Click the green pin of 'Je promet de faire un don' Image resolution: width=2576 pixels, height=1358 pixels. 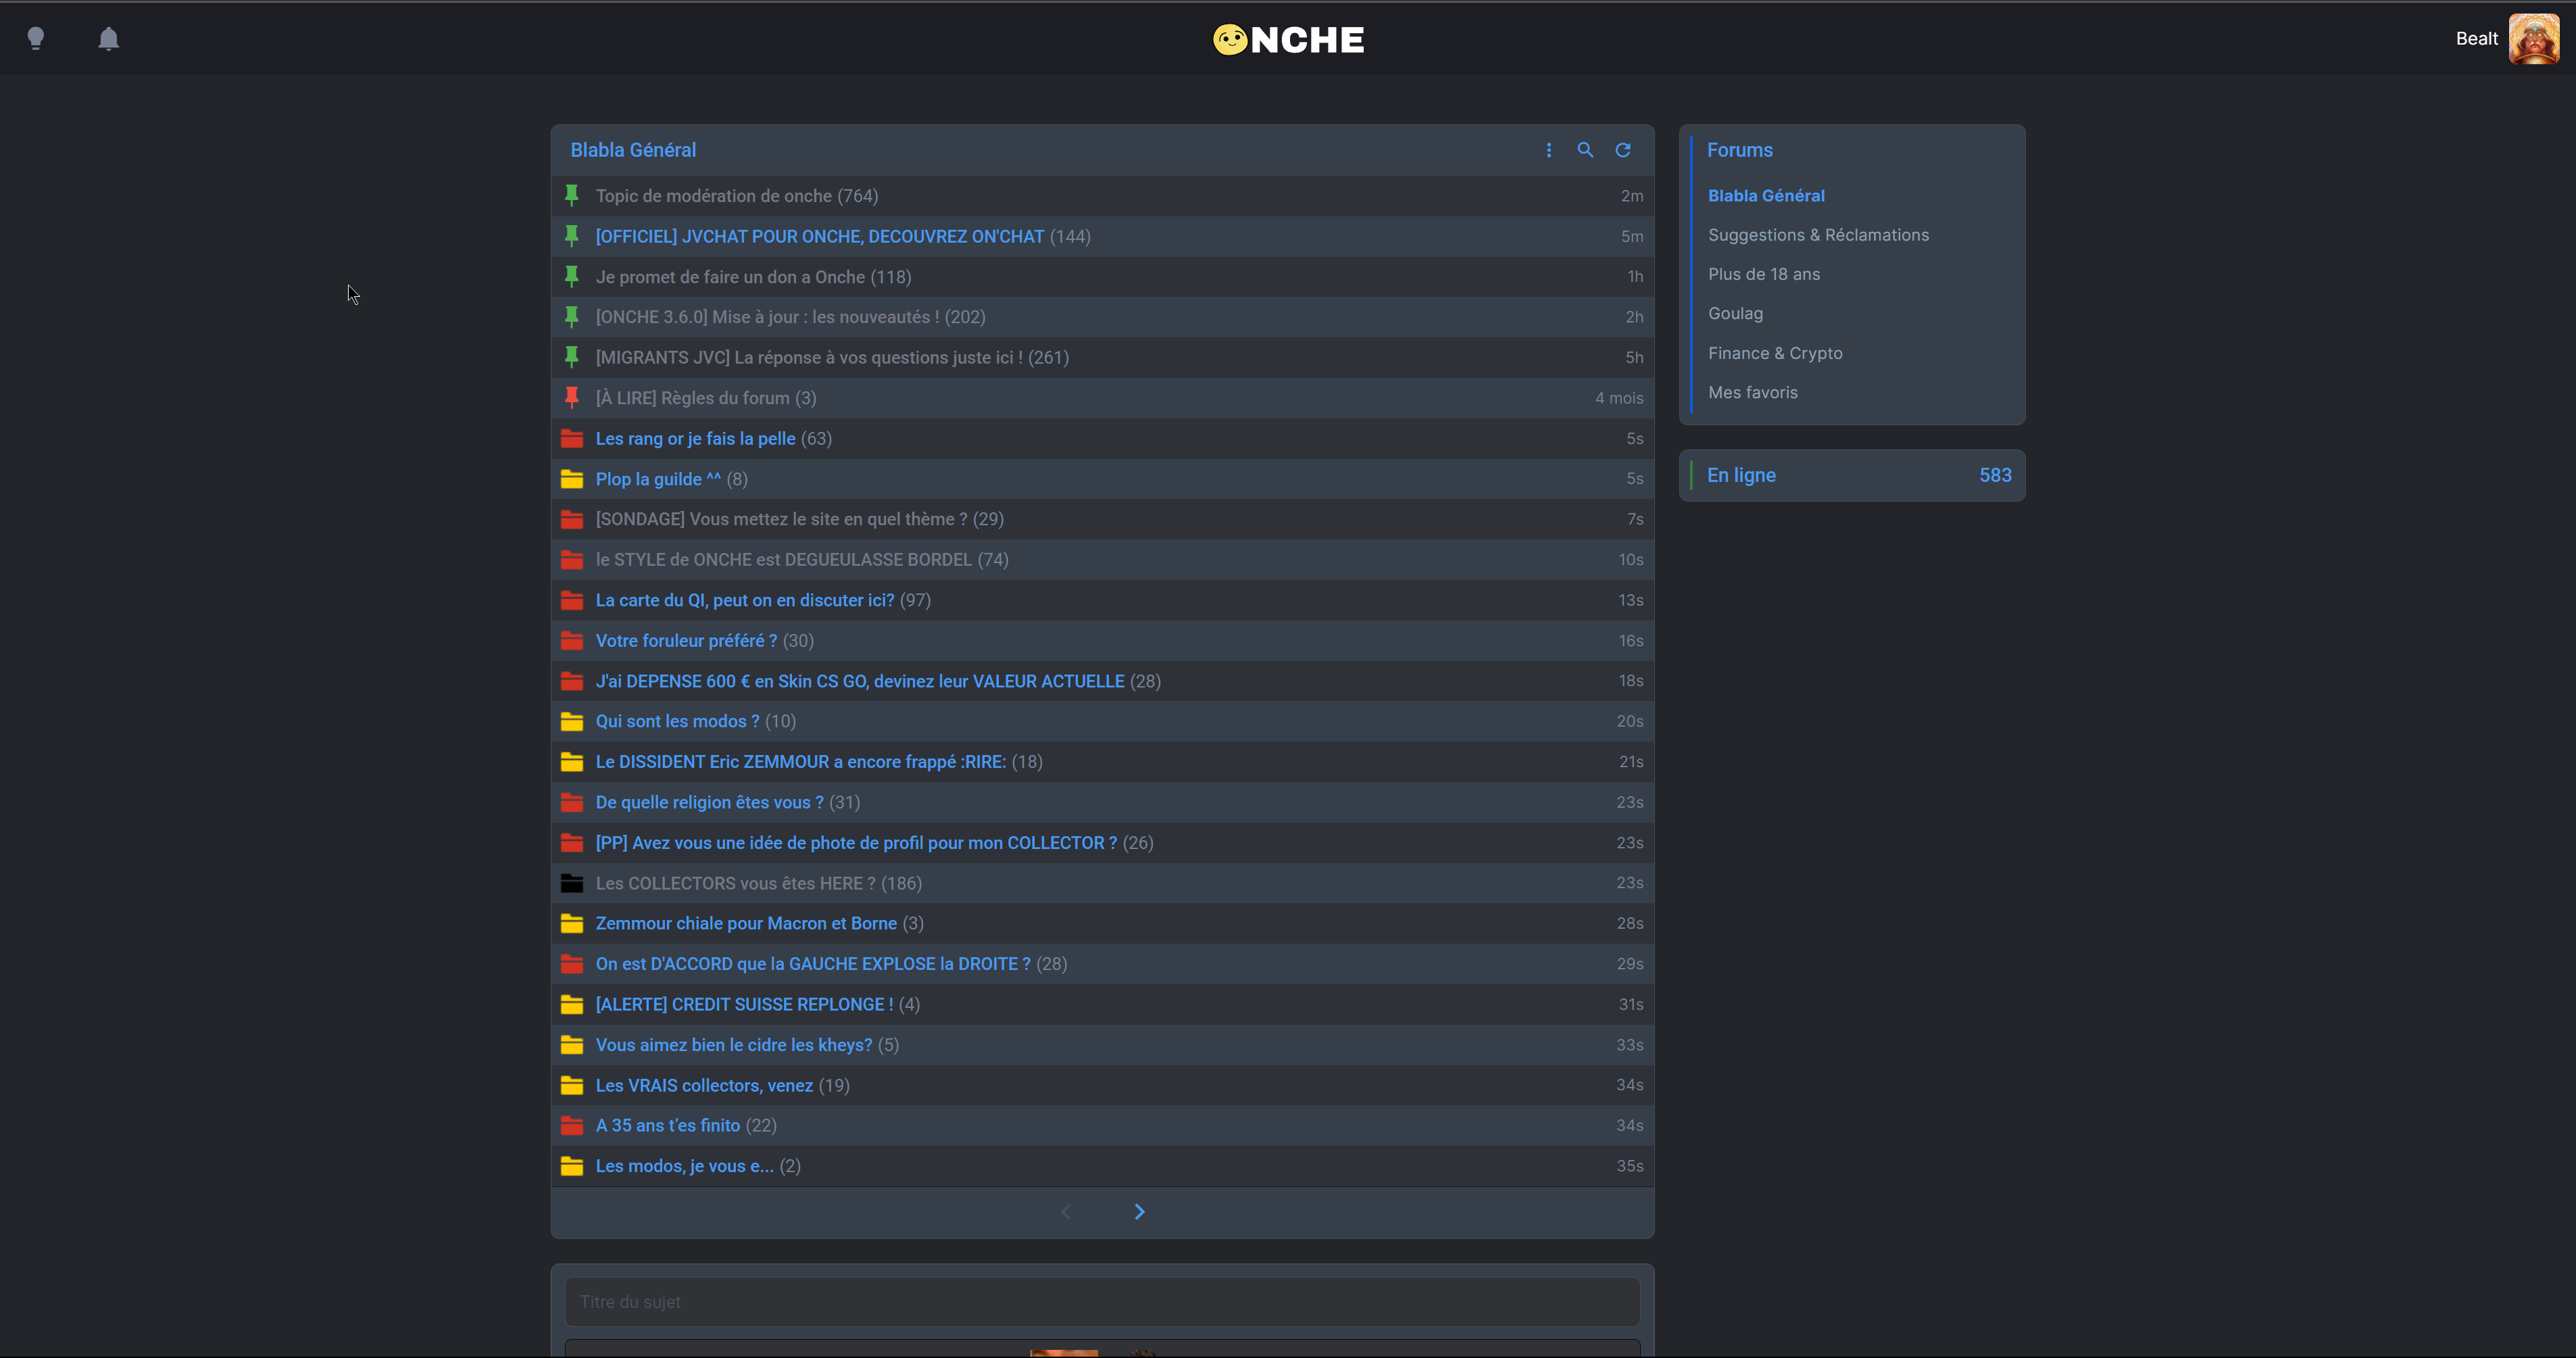click(x=572, y=276)
